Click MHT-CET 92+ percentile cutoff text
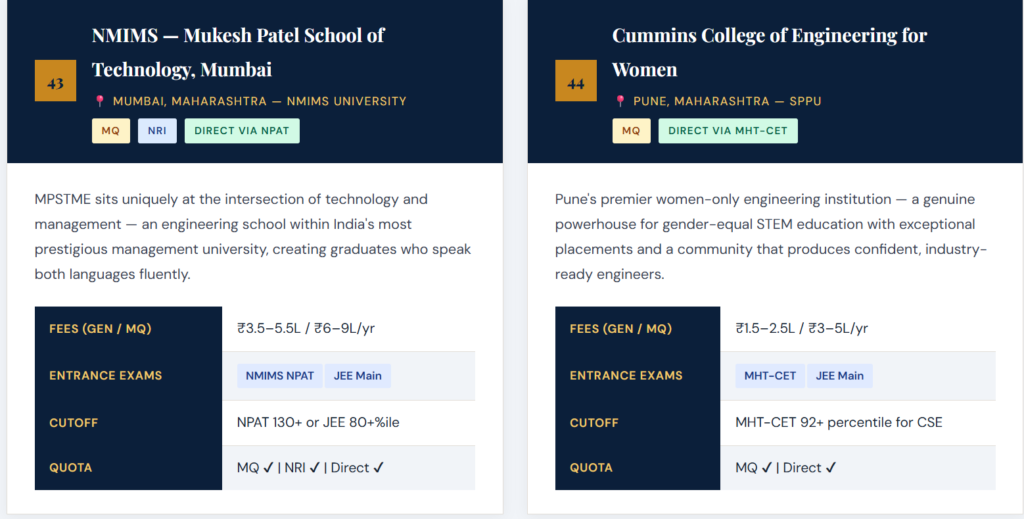The width and height of the screenshot is (1024, 519). pyautogui.click(x=838, y=422)
